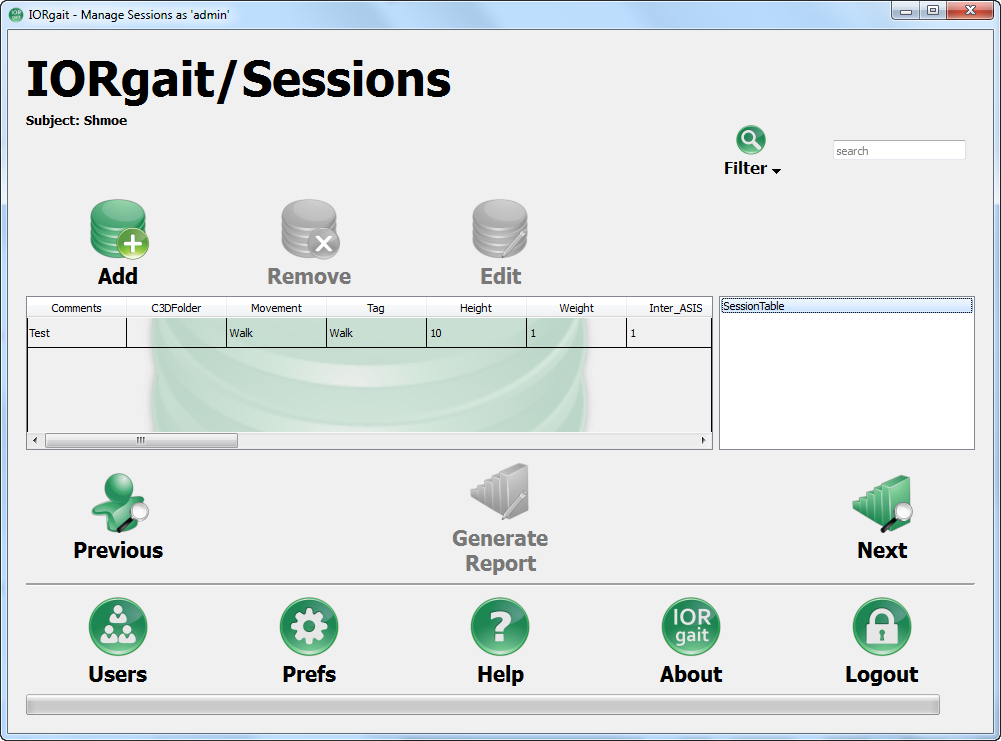This screenshot has height=741, width=1001.
Task: Click the Add session database icon
Action: click(119, 229)
